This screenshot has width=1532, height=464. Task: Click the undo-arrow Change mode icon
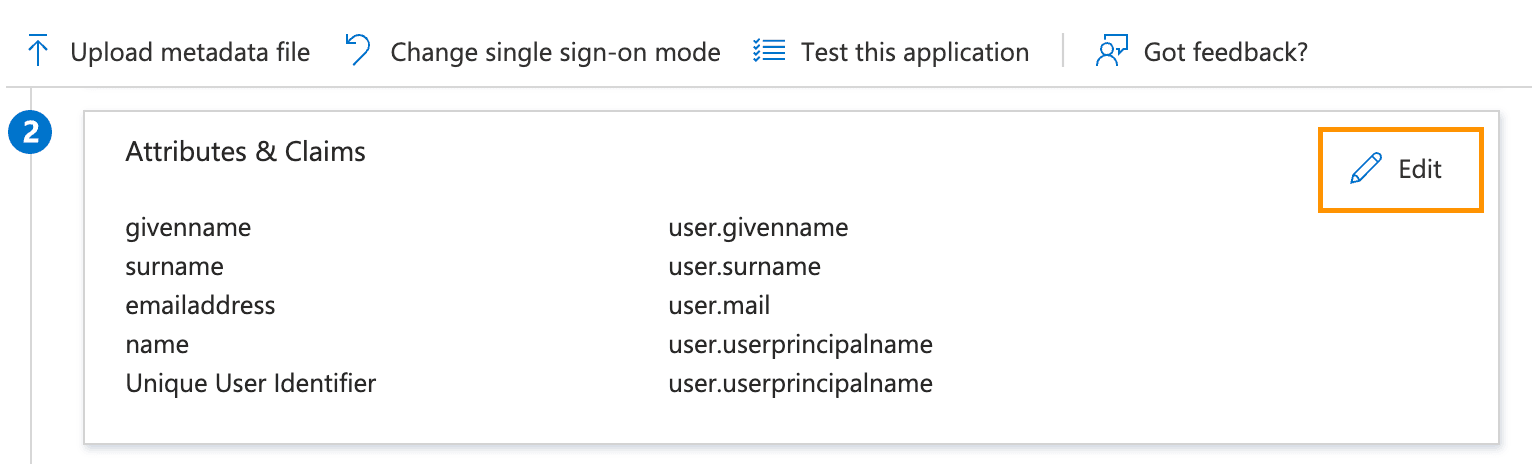tap(358, 50)
